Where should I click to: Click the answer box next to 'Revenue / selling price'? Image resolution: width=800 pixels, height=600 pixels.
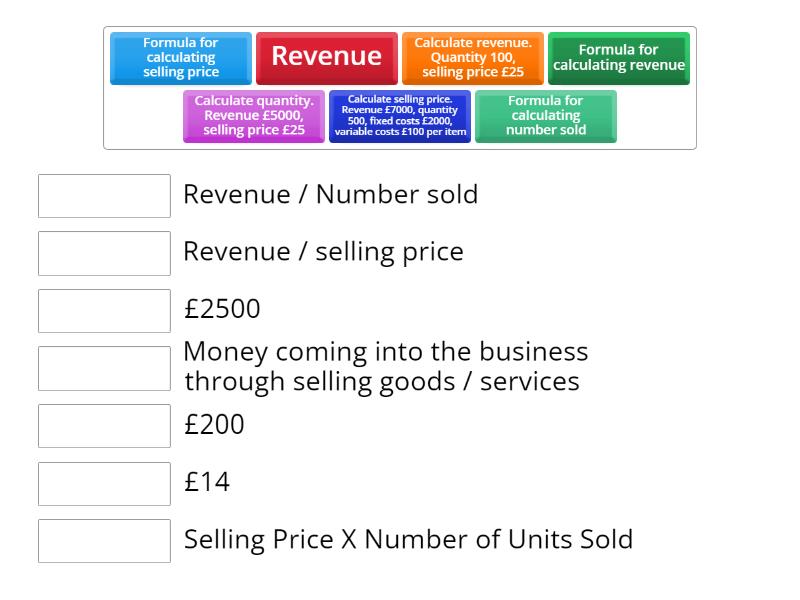[x=105, y=253]
